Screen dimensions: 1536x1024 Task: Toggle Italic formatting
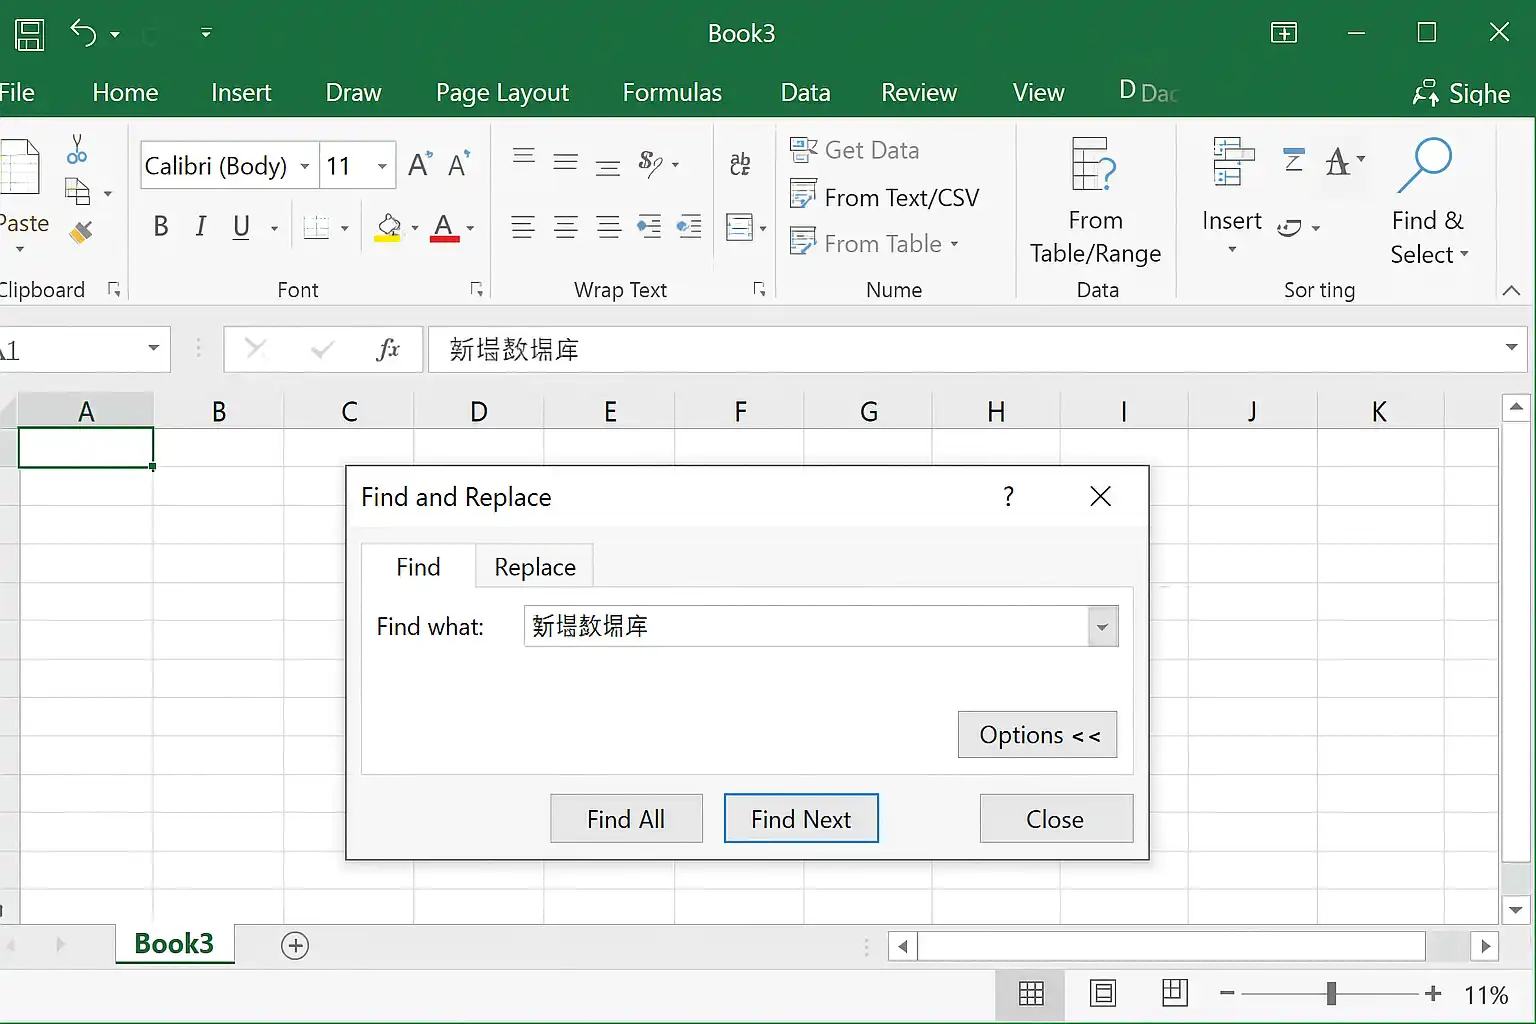click(x=201, y=227)
